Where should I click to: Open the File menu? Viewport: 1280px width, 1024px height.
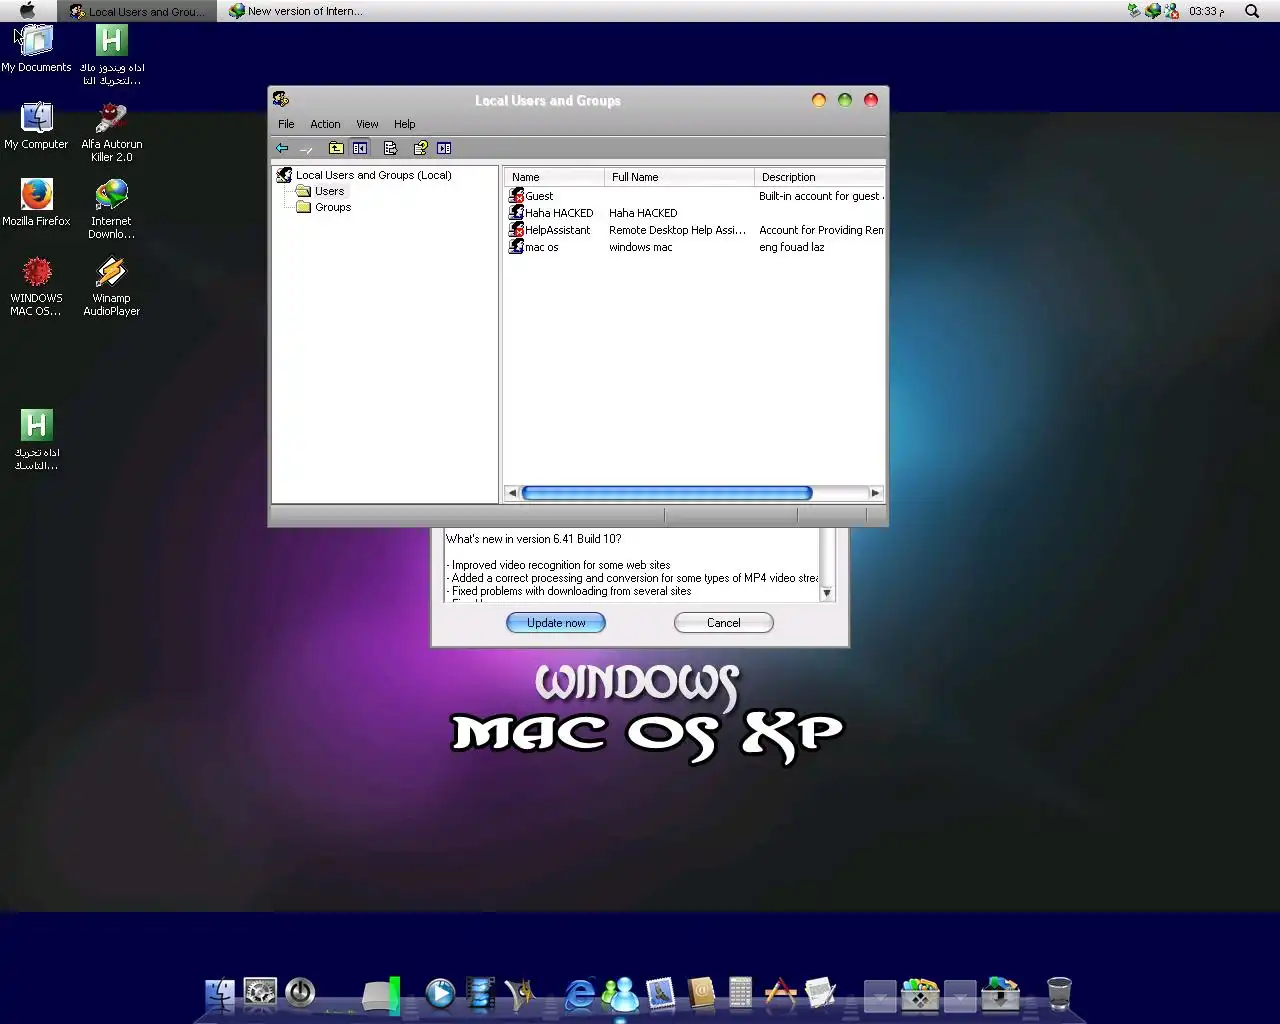(286, 124)
